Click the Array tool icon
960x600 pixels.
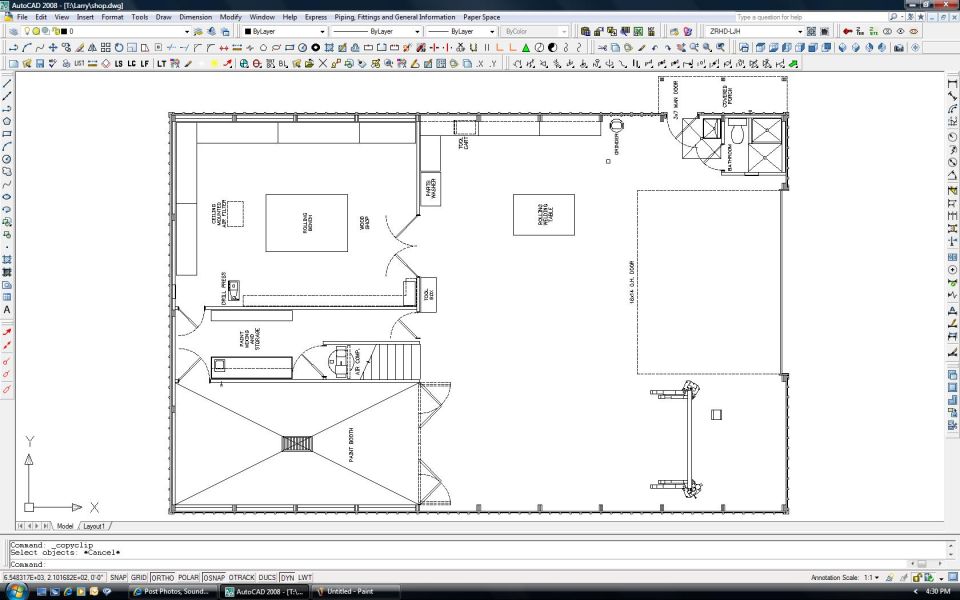click(x=106, y=47)
